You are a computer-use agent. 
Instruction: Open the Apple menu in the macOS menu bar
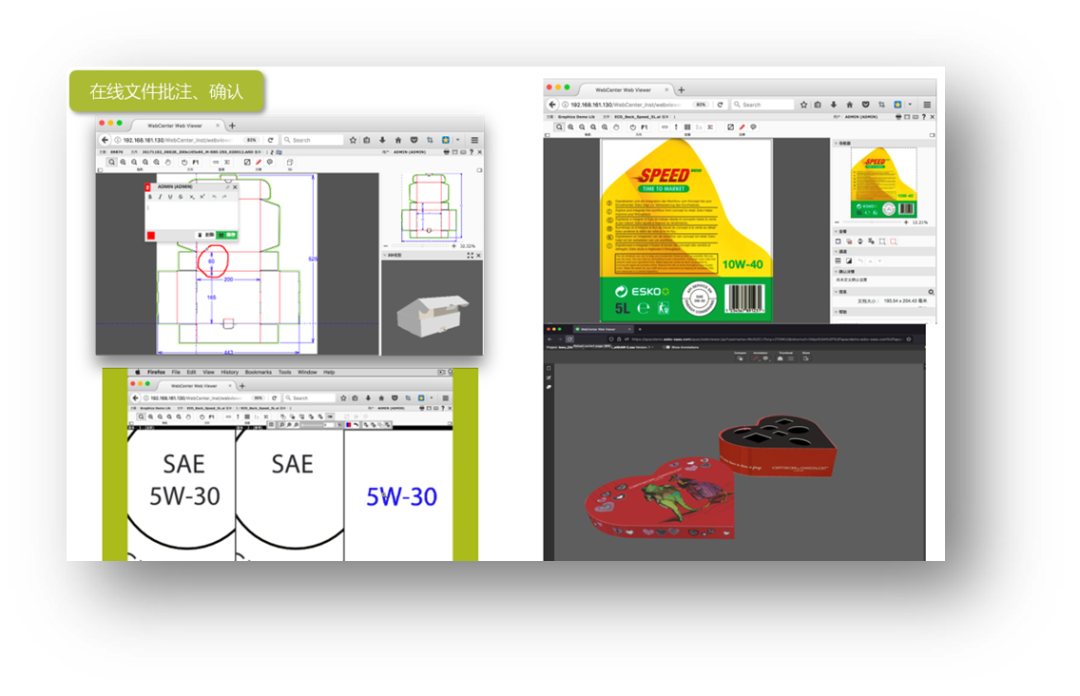pos(138,372)
